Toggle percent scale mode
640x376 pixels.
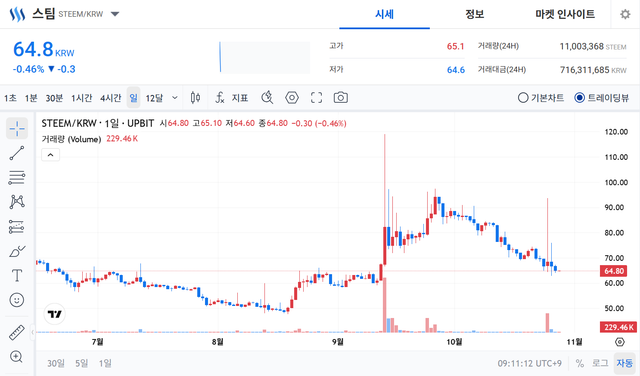pos(580,363)
